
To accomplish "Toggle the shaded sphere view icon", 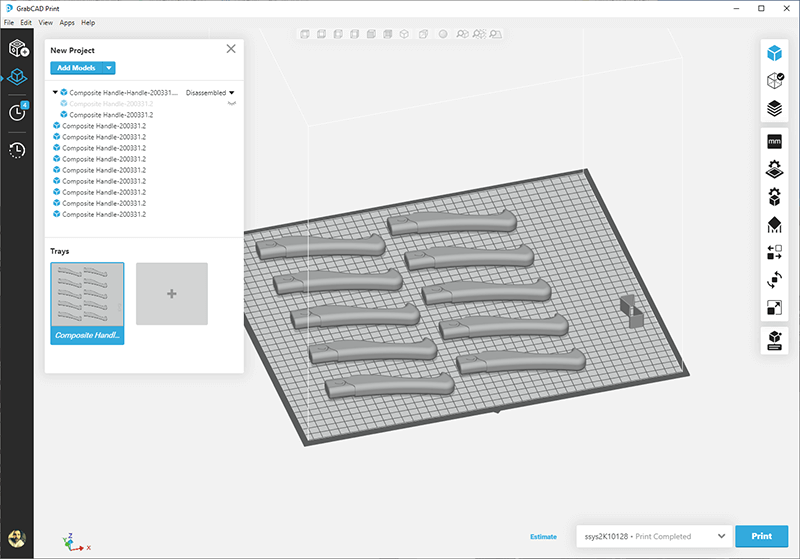I will [442, 34].
